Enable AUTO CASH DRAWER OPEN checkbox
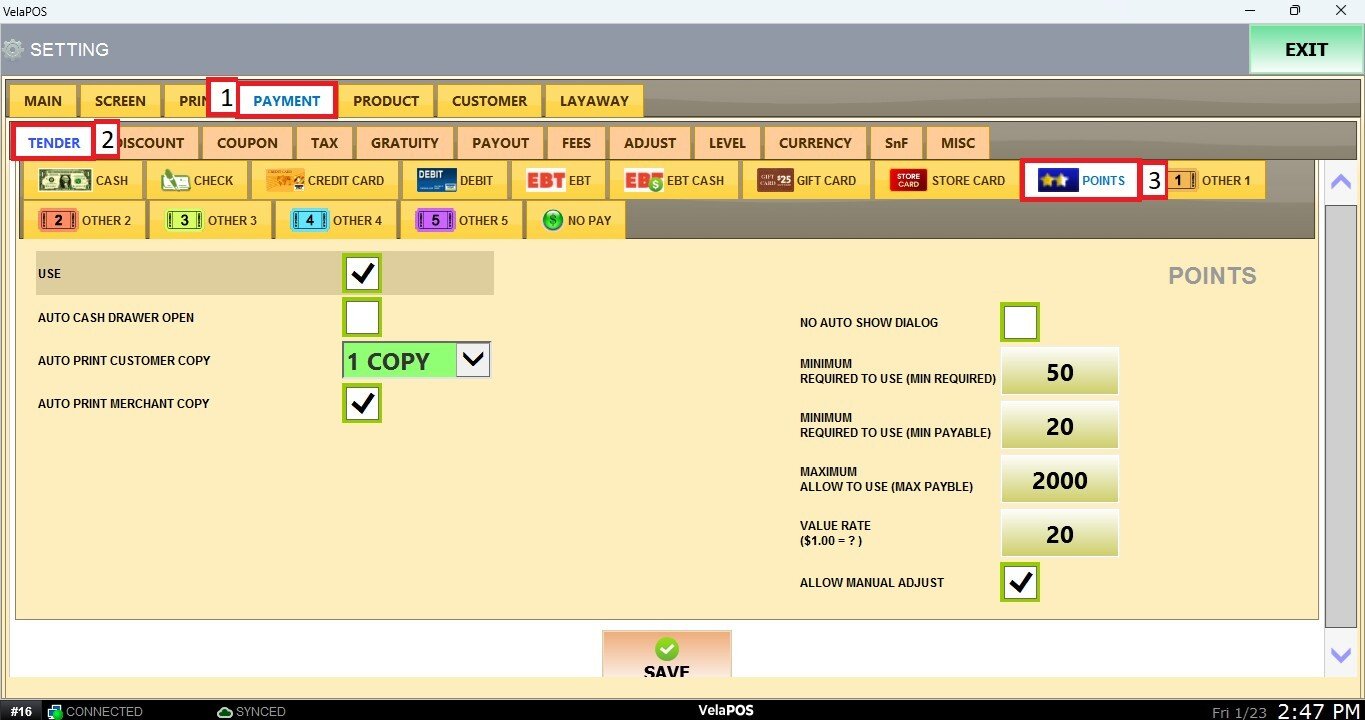This screenshot has width=1365, height=720. 361,318
